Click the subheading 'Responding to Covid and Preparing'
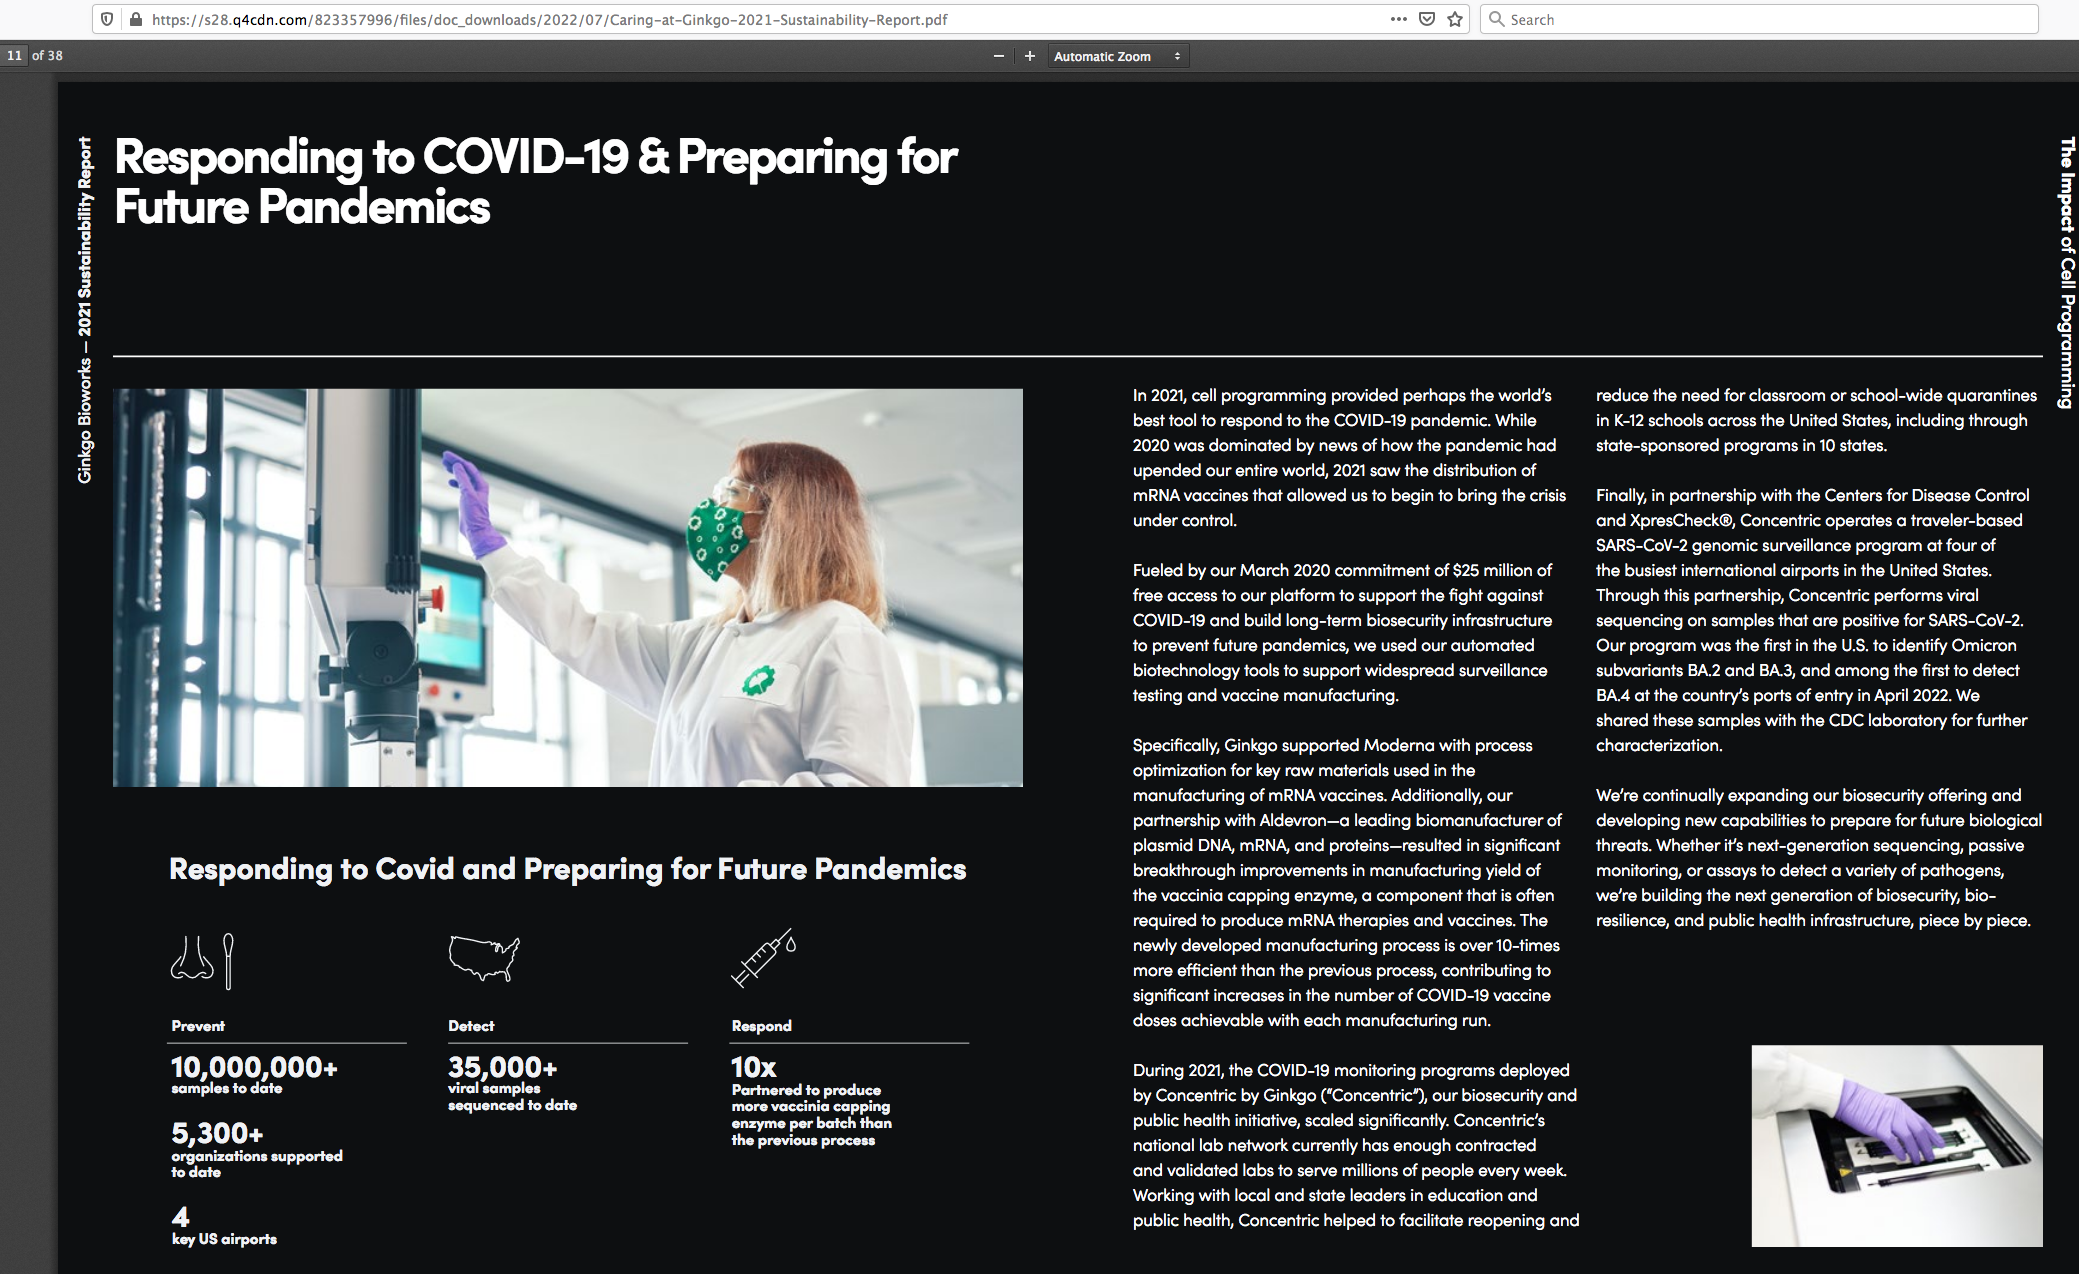Image resolution: width=2079 pixels, height=1274 pixels. 567,869
